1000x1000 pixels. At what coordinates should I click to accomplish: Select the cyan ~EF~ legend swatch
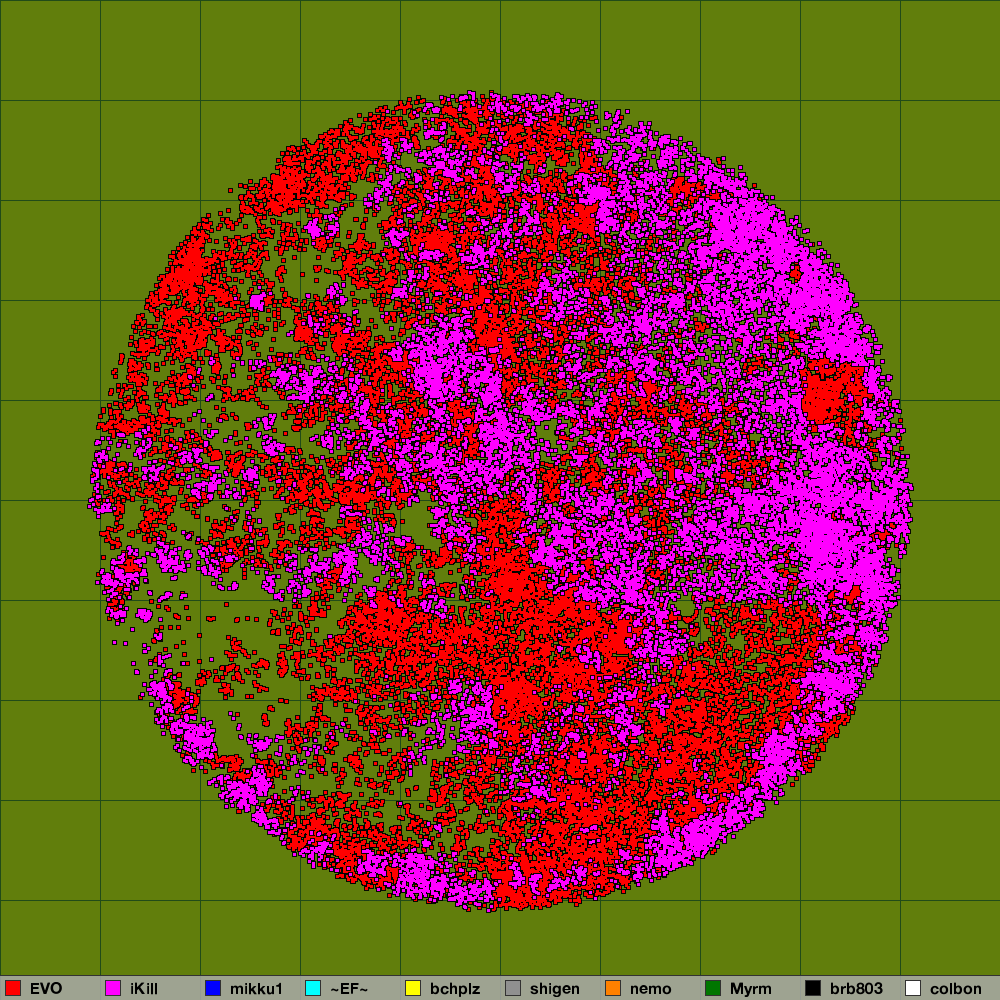pyautogui.click(x=313, y=988)
